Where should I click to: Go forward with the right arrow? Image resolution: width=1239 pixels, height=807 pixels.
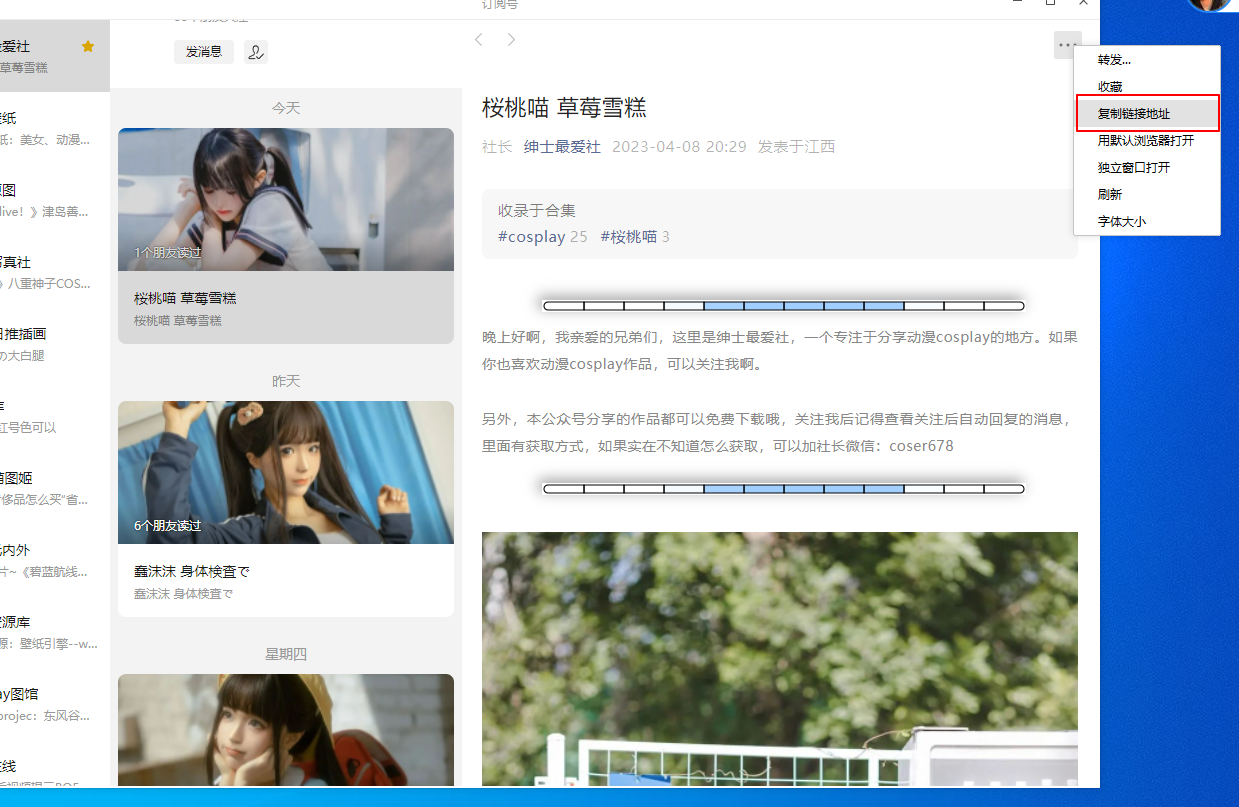[511, 40]
